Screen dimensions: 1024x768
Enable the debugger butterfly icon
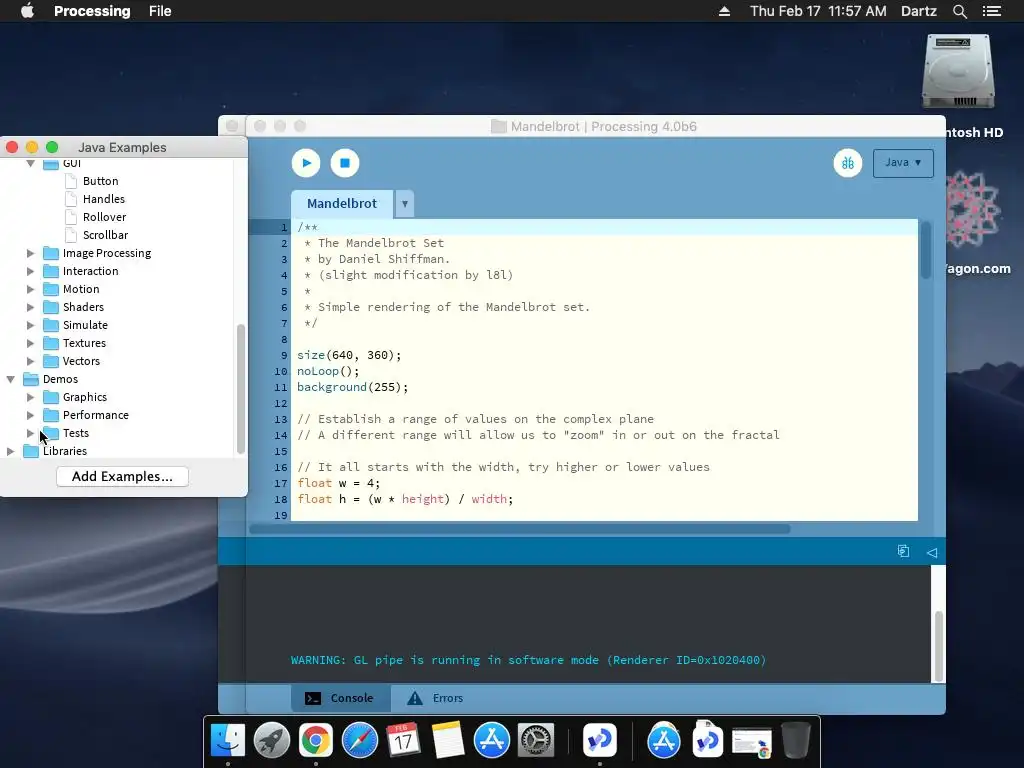[848, 163]
